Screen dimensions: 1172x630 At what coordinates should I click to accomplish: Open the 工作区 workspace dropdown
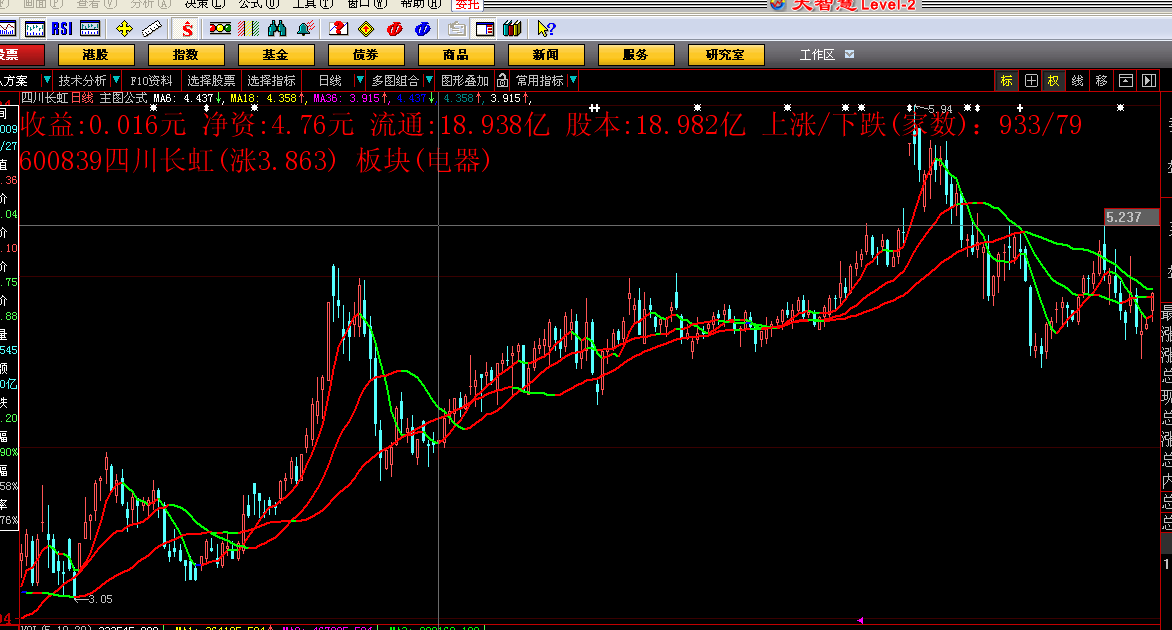click(850, 55)
